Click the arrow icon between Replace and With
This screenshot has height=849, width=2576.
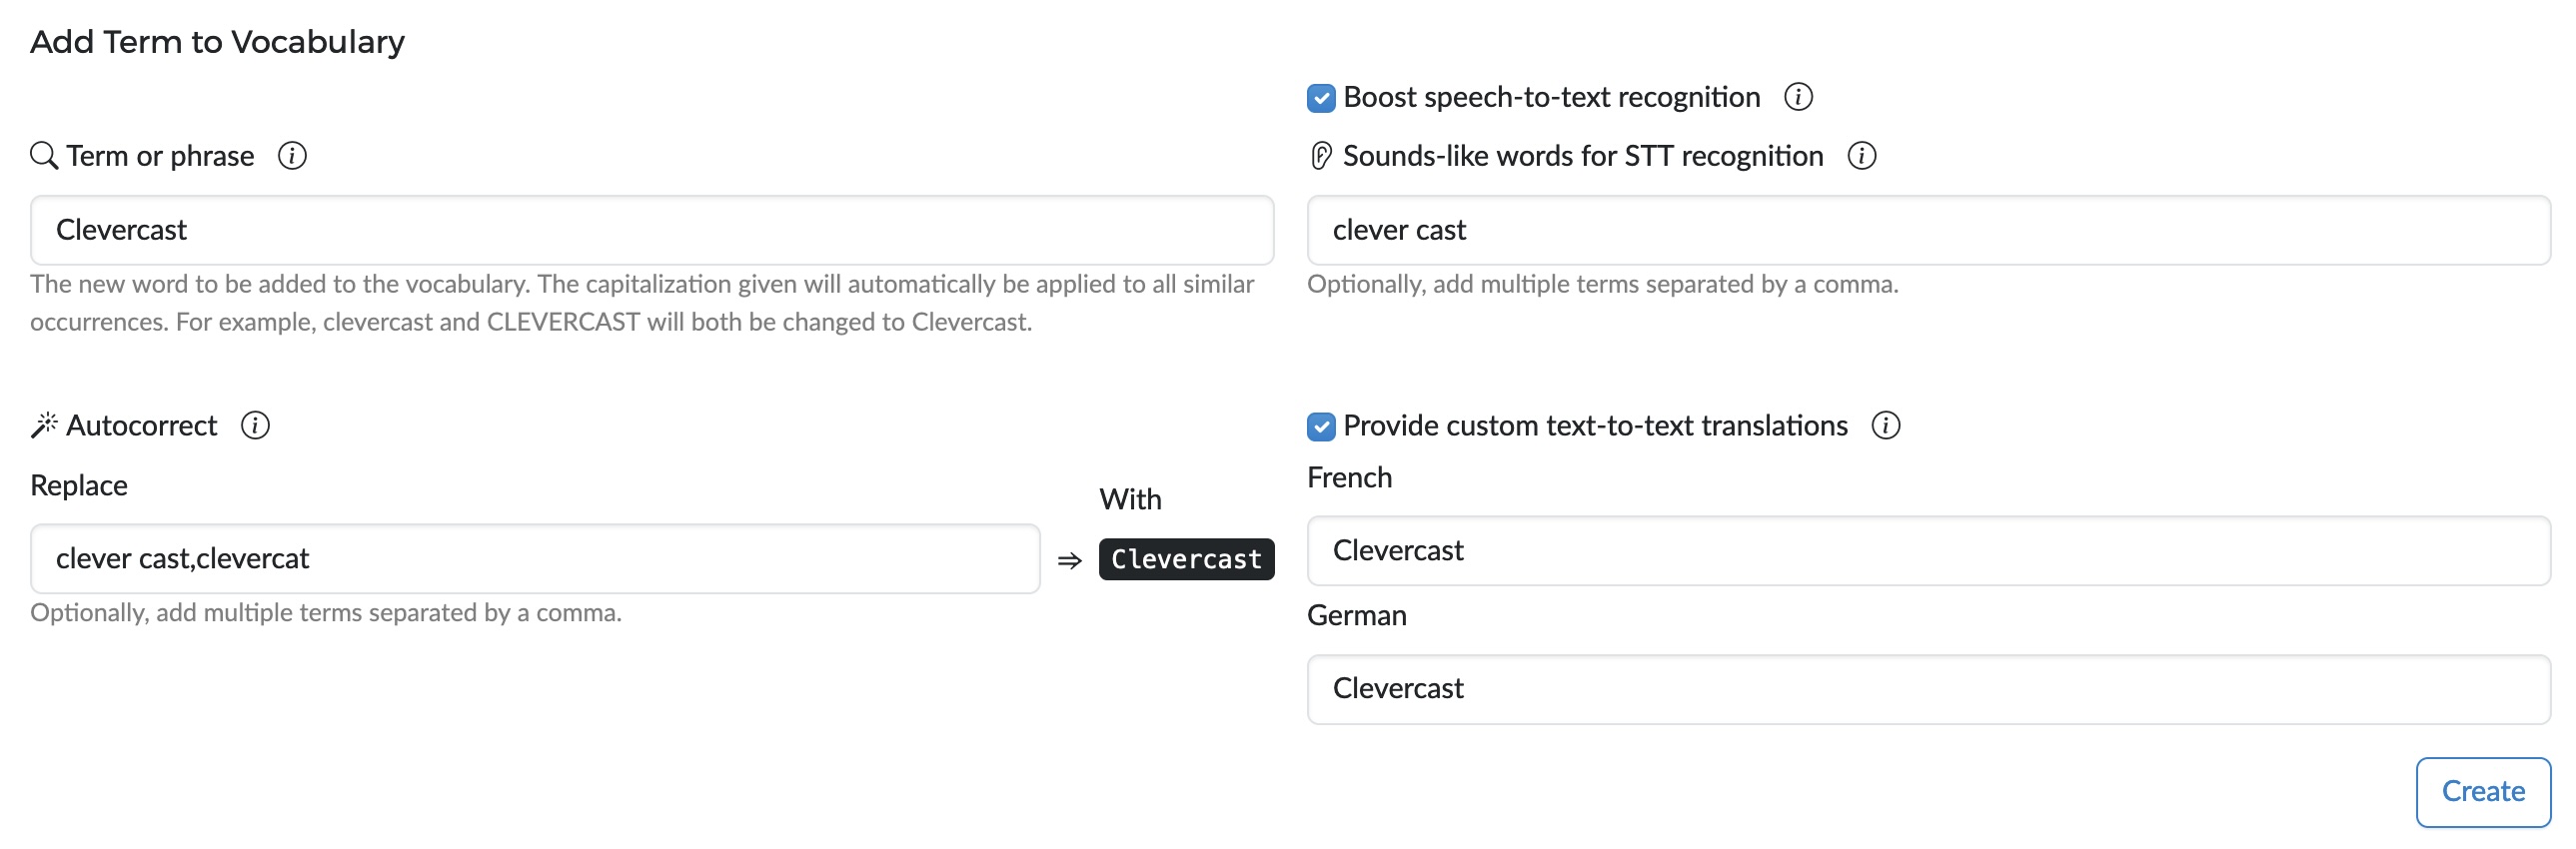point(1069,561)
